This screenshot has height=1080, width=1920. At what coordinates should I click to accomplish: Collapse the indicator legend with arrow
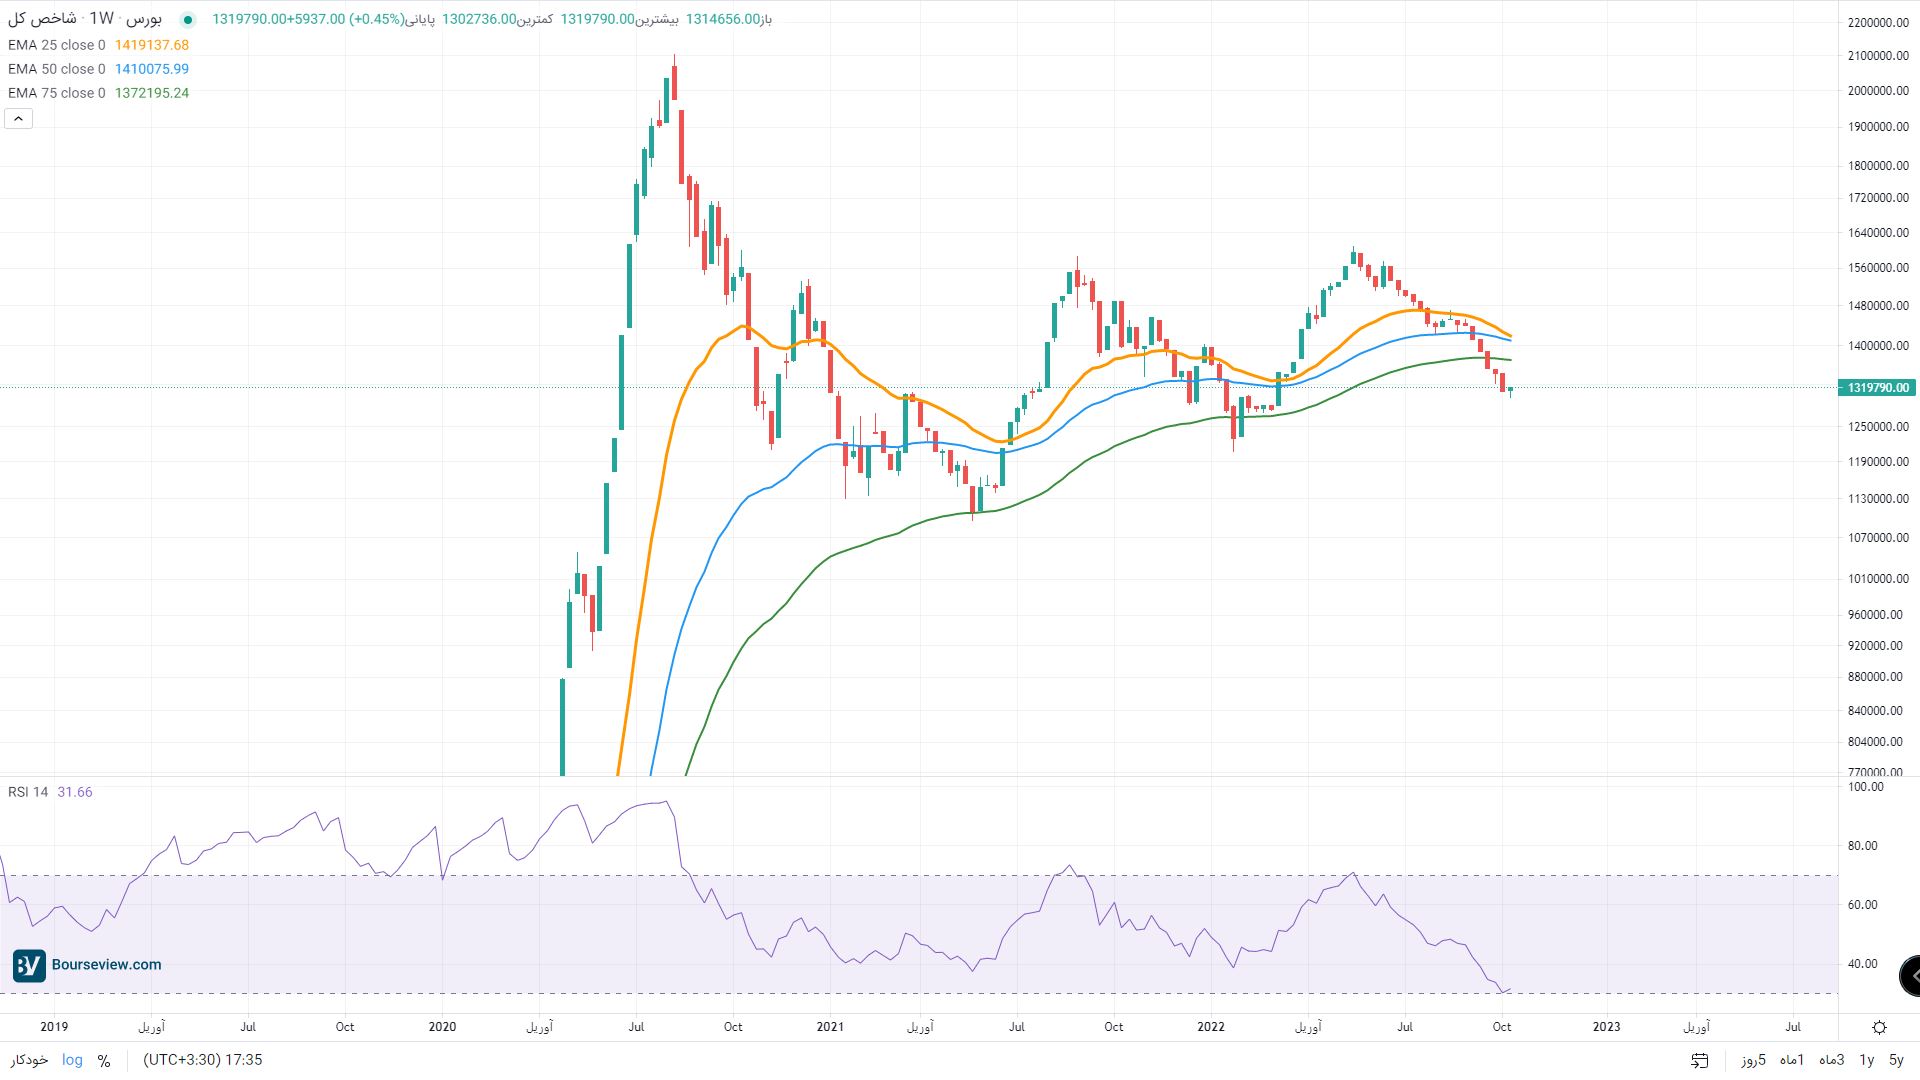click(x=18, y=119)
